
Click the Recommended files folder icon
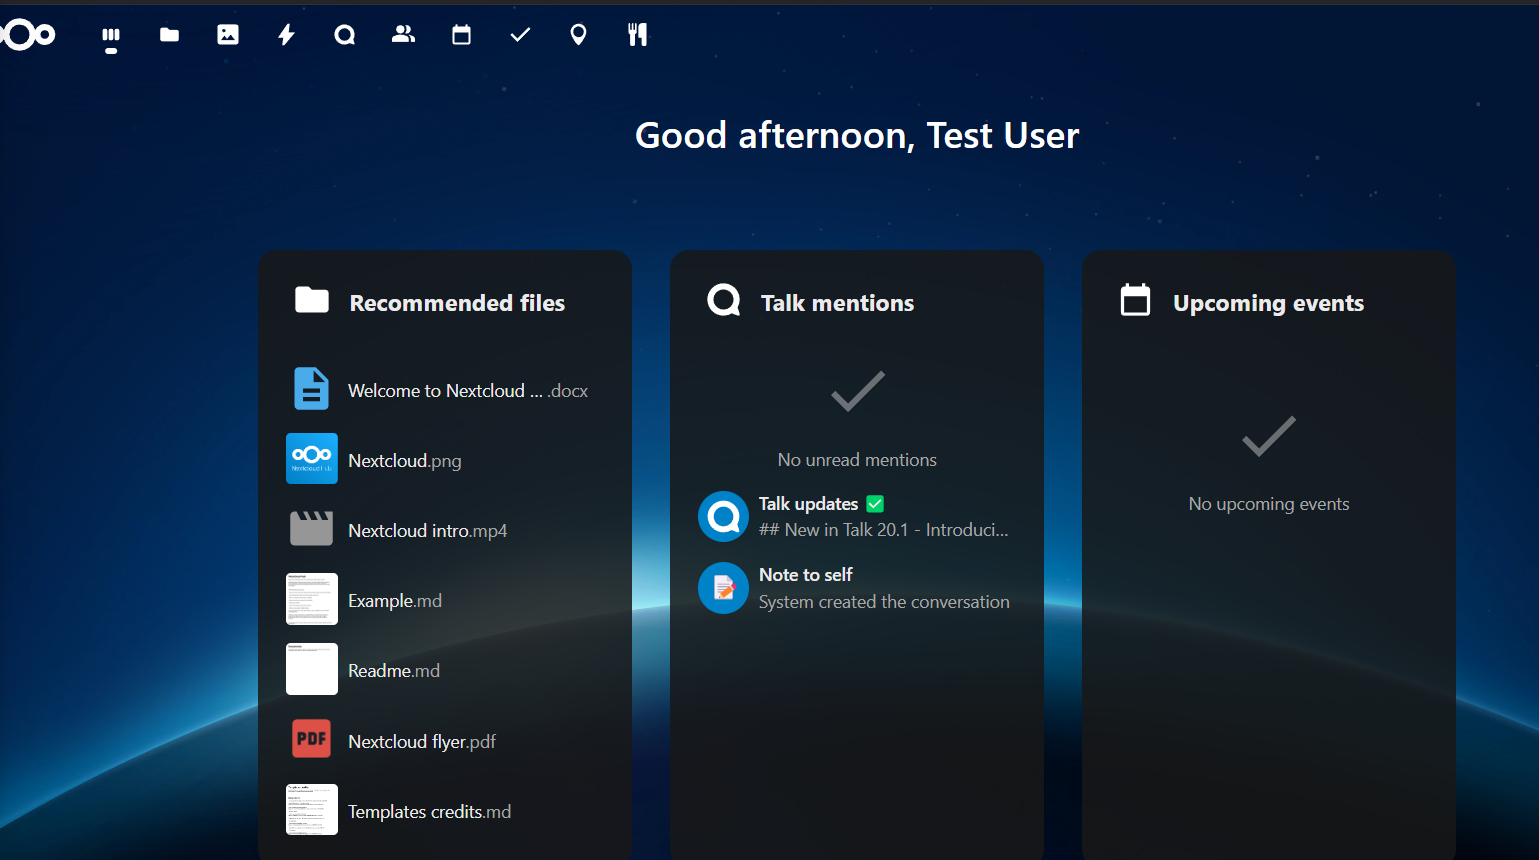click(312, 300)
